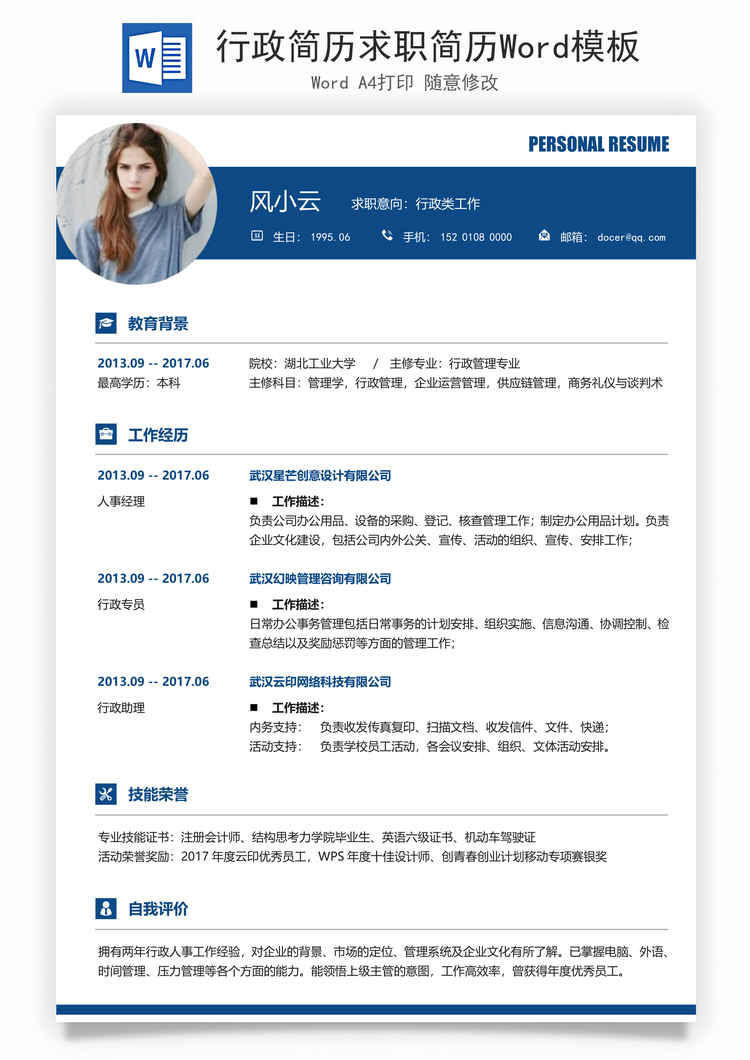Click company name 武汉幻映管理咨询有限公司
The image size is (750, 1060).
320,579
